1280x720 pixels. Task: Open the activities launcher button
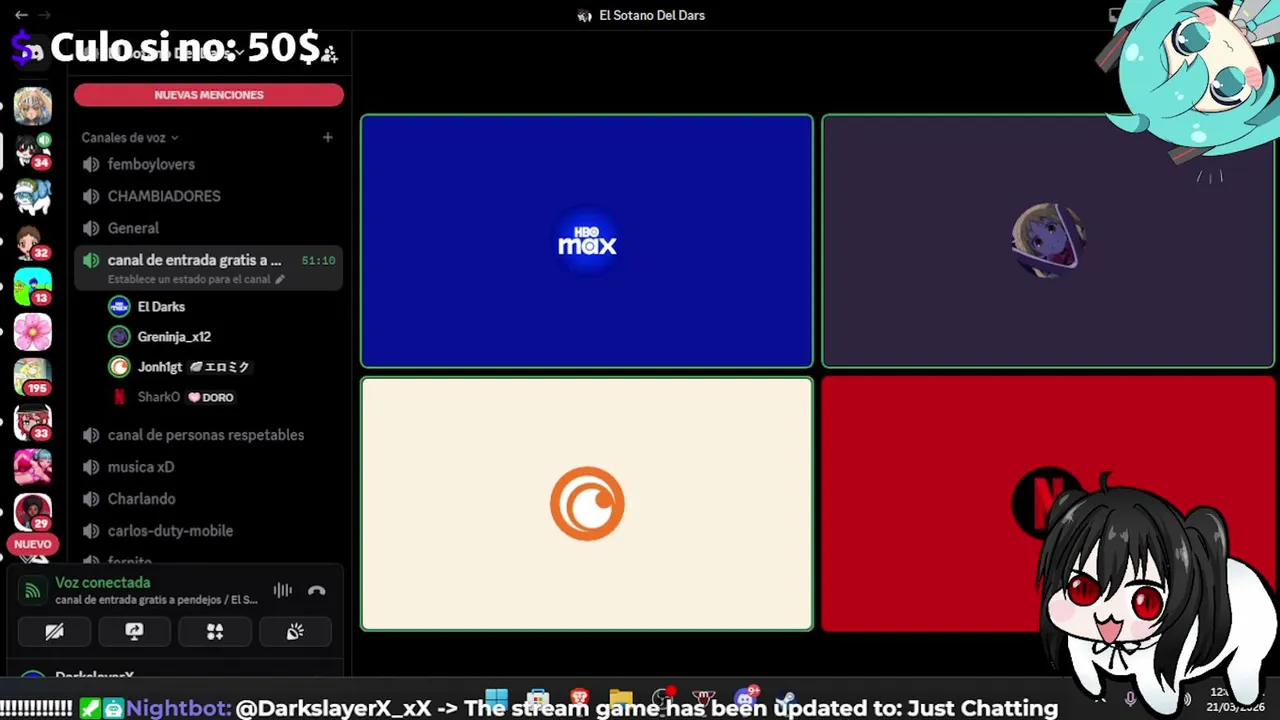pyautogui.click(x=214, y=632)
